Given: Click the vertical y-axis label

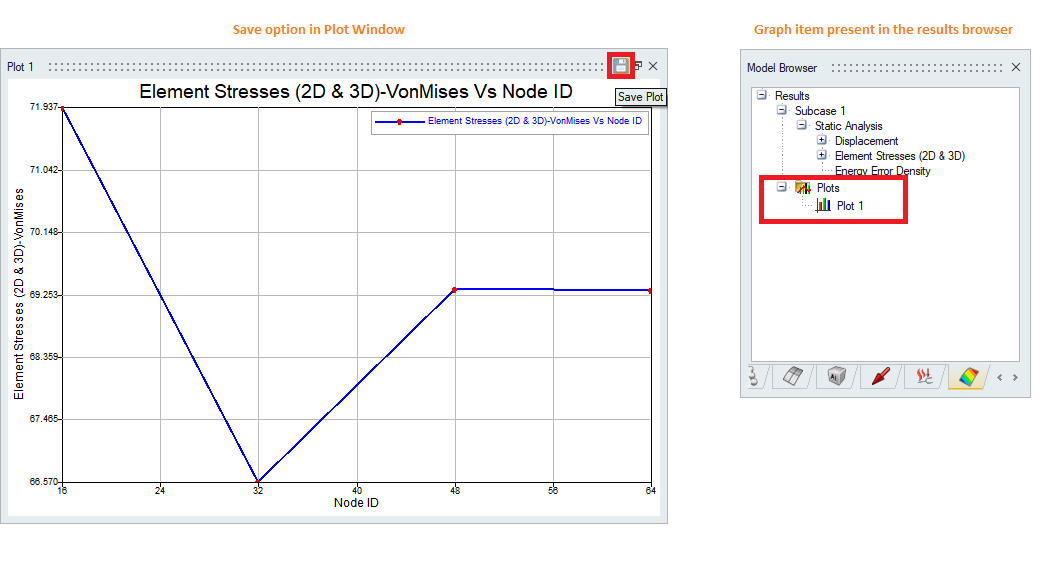Looking at the screenshot, I should point(19,294).
